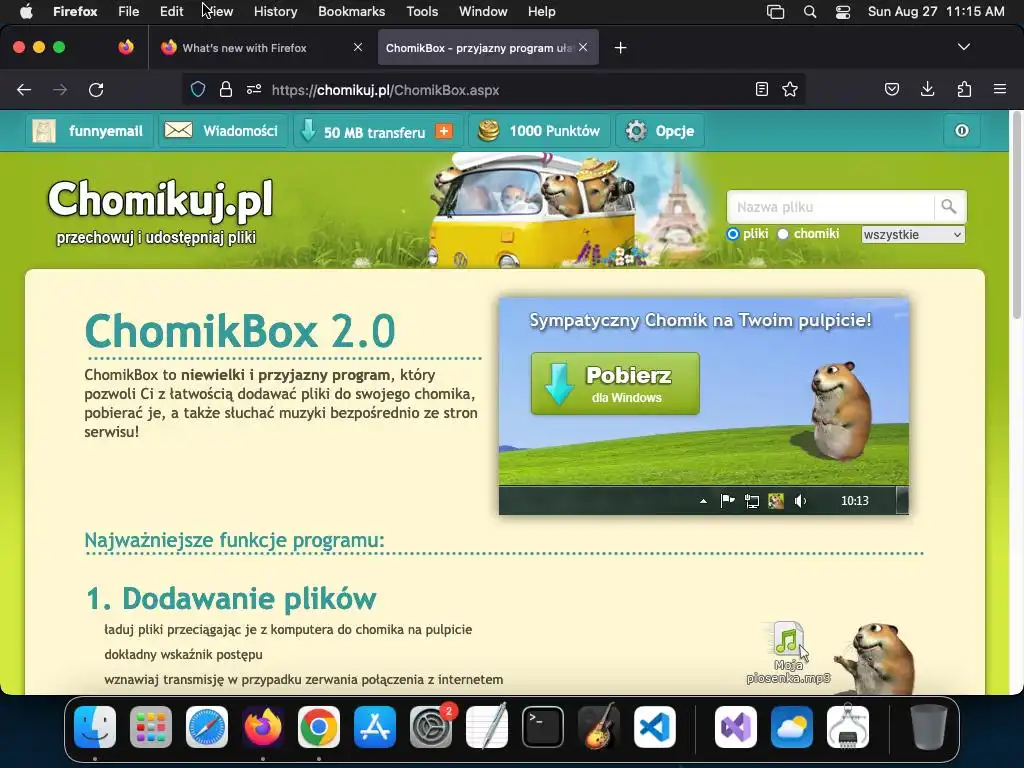Reload the current page
Screen dimensions: 1024x768
click(96, 89)
